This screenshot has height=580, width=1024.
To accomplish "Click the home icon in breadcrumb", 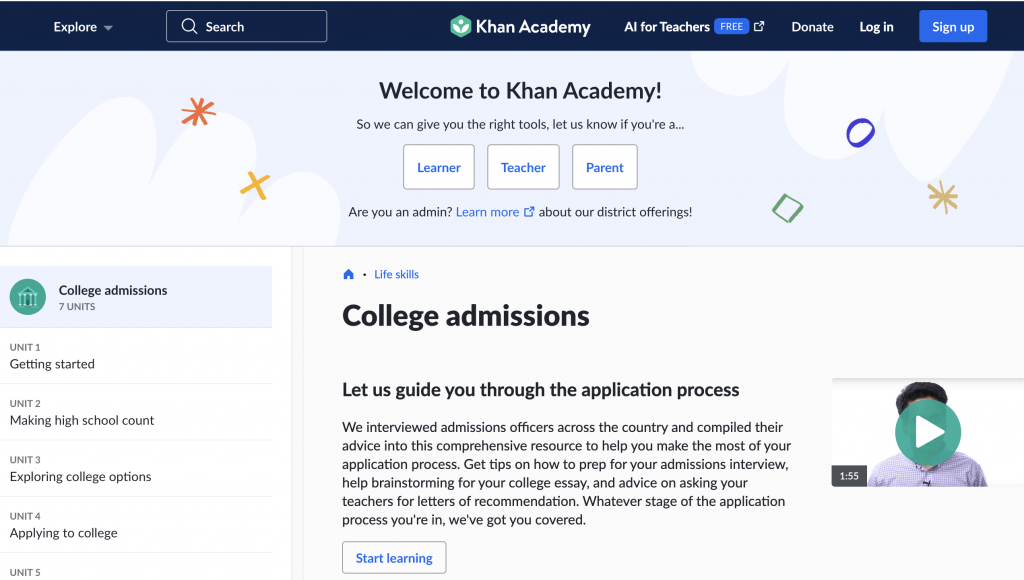I will point(348,274).
